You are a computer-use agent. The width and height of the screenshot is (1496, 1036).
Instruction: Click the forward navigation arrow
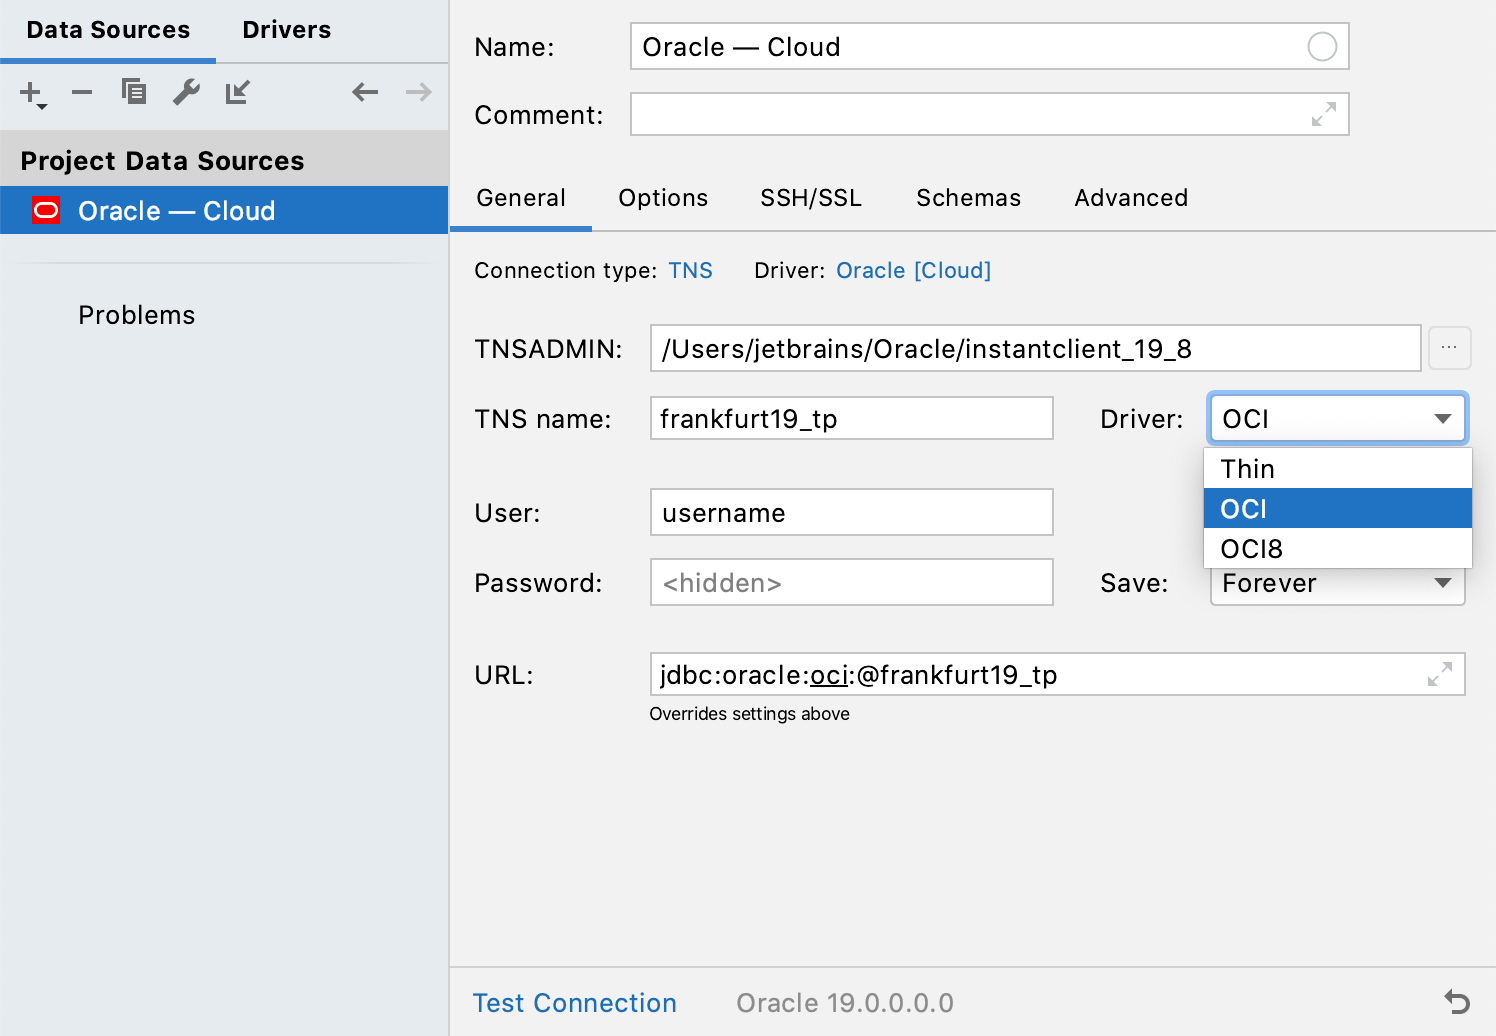[x=417, y=92]
